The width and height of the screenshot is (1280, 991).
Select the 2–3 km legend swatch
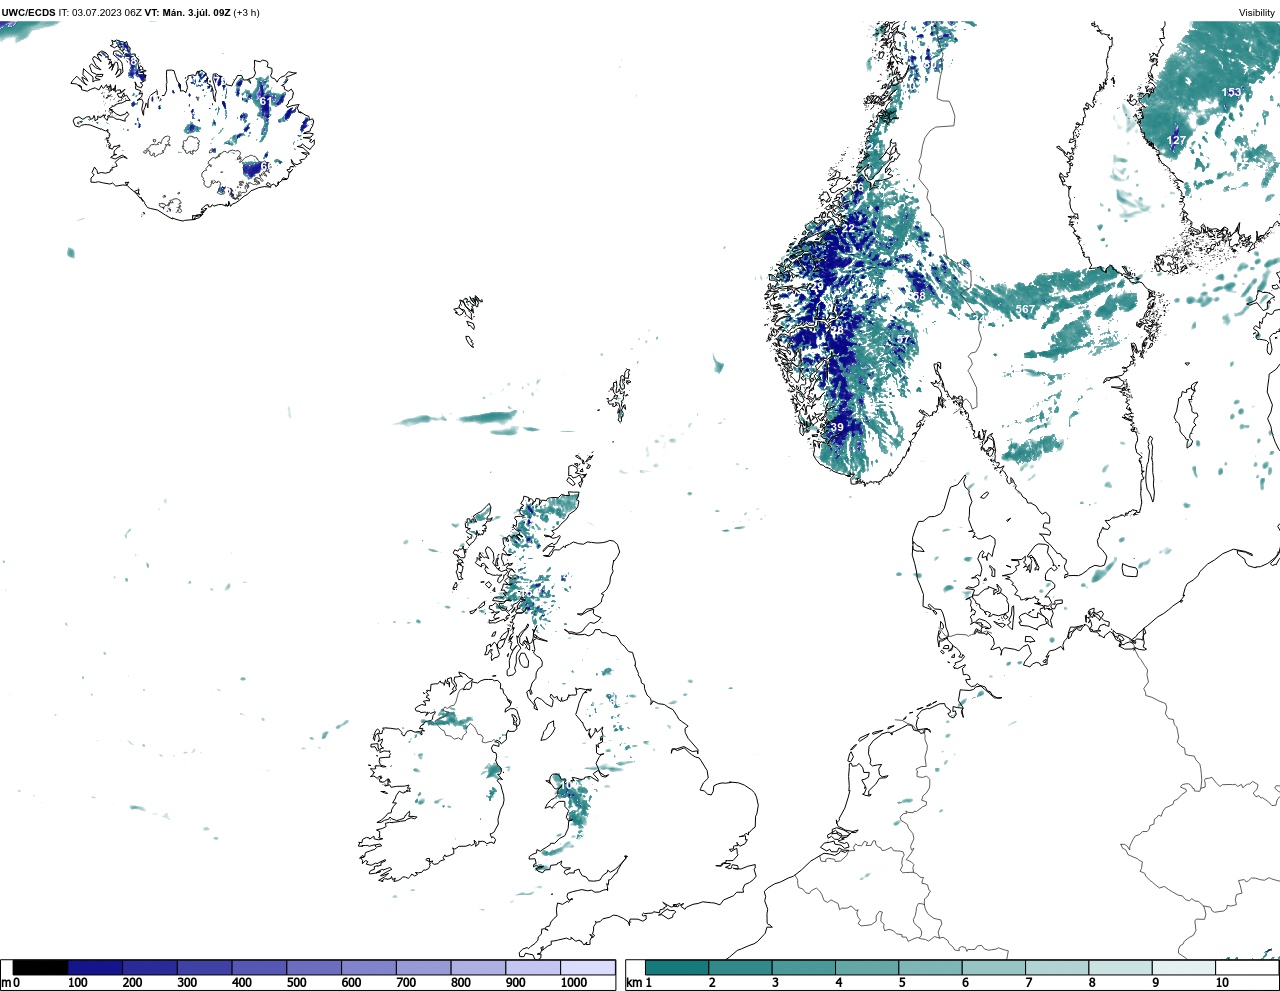point(740,967)
